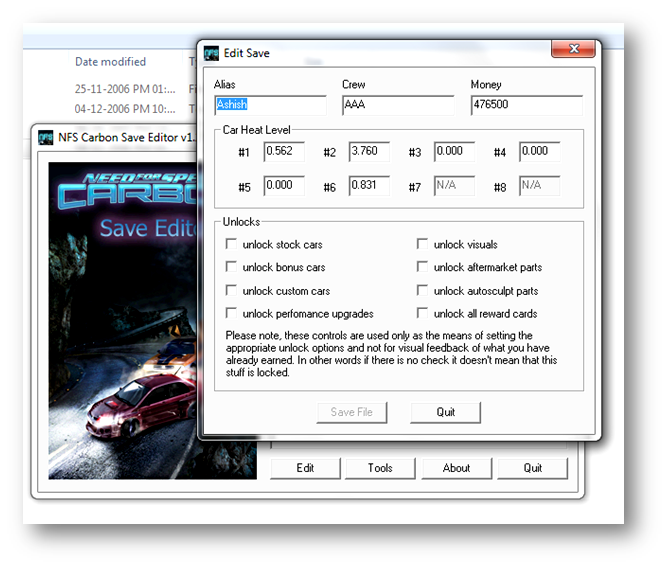Click the 'Please note' explanation text
This screenshot has width=667, height=567.
(x=391, y=354)
